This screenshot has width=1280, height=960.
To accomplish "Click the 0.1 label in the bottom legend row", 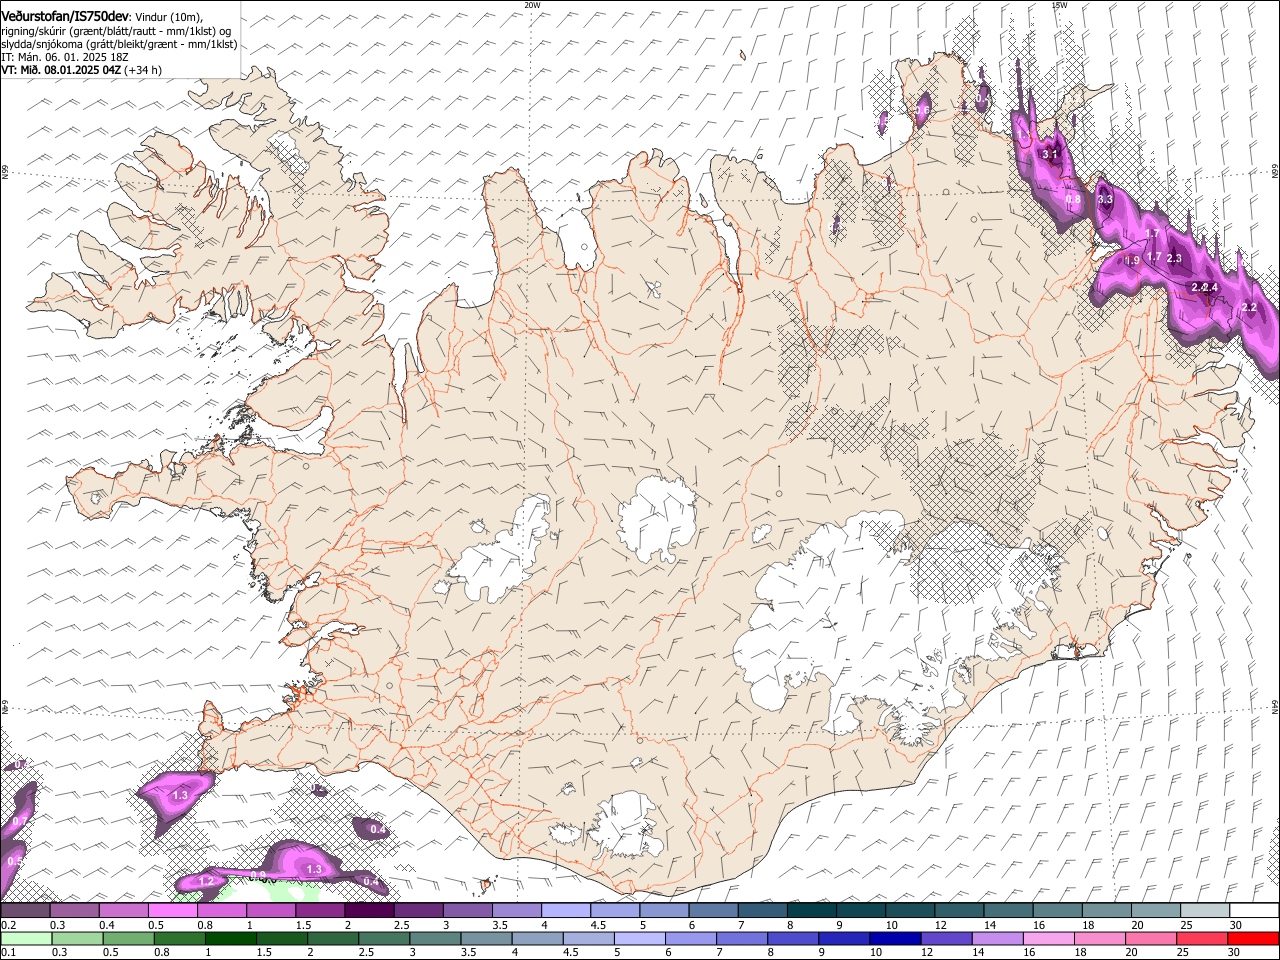I will point(9,953).
